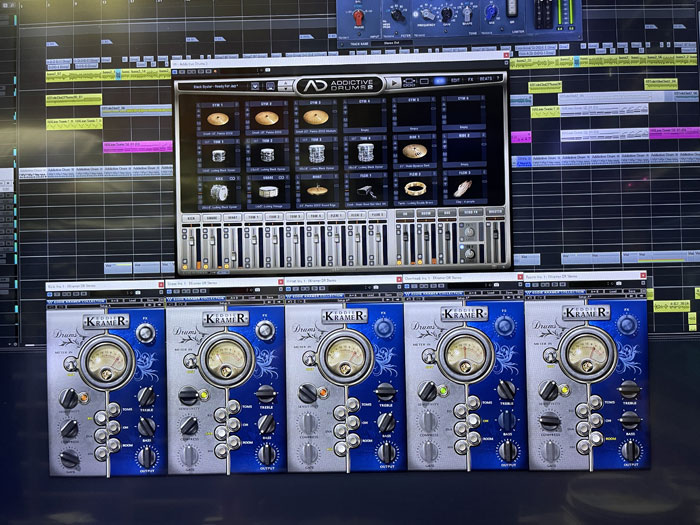Click the ROOM mixer channel label

click(426, 213)
